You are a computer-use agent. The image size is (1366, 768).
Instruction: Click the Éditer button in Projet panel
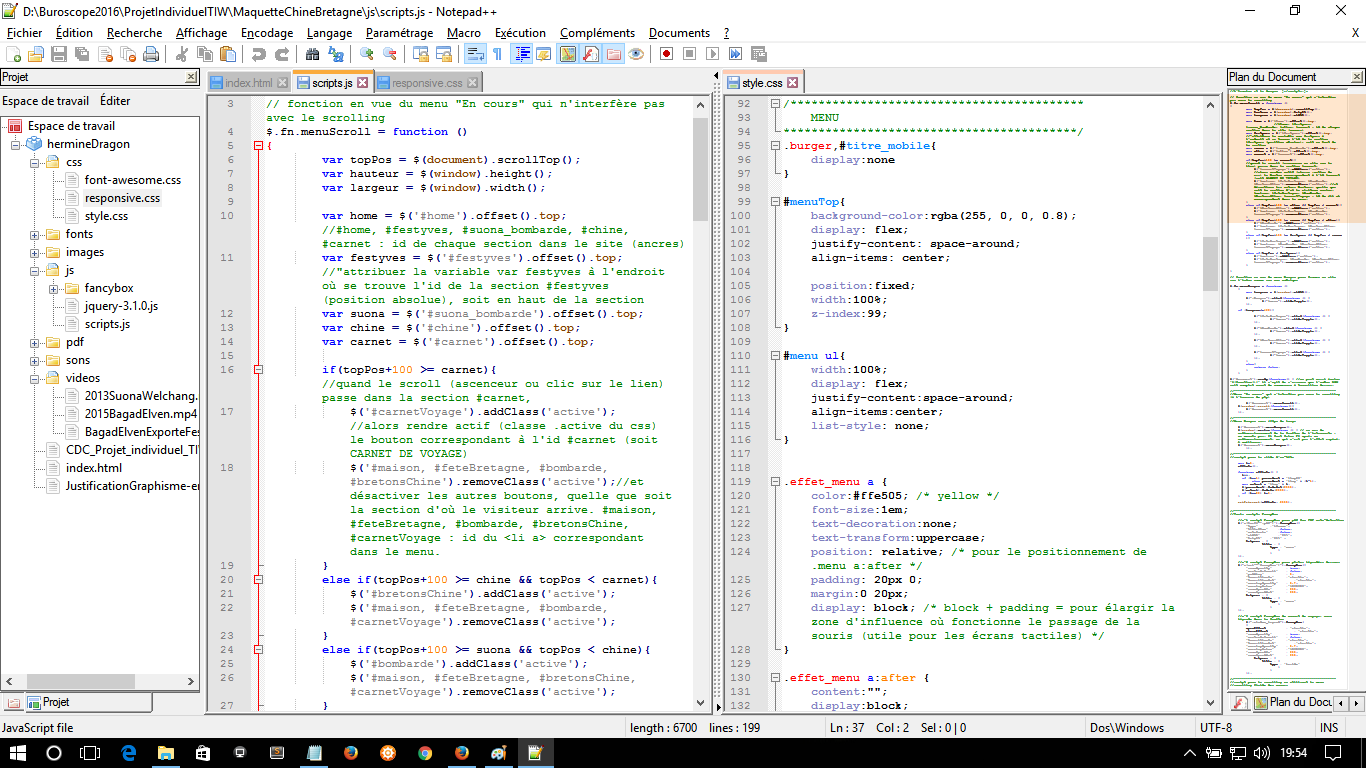115,101
